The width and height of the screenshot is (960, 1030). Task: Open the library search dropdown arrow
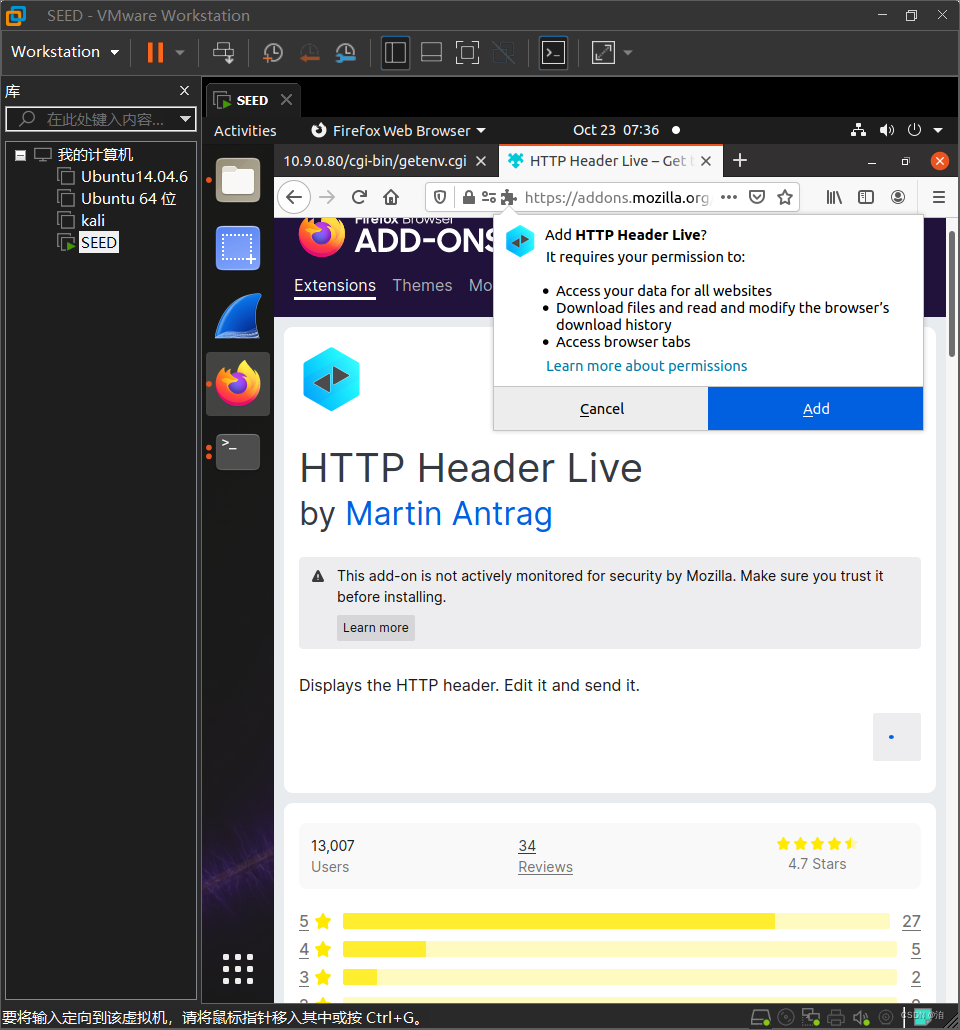coord(186,119)
